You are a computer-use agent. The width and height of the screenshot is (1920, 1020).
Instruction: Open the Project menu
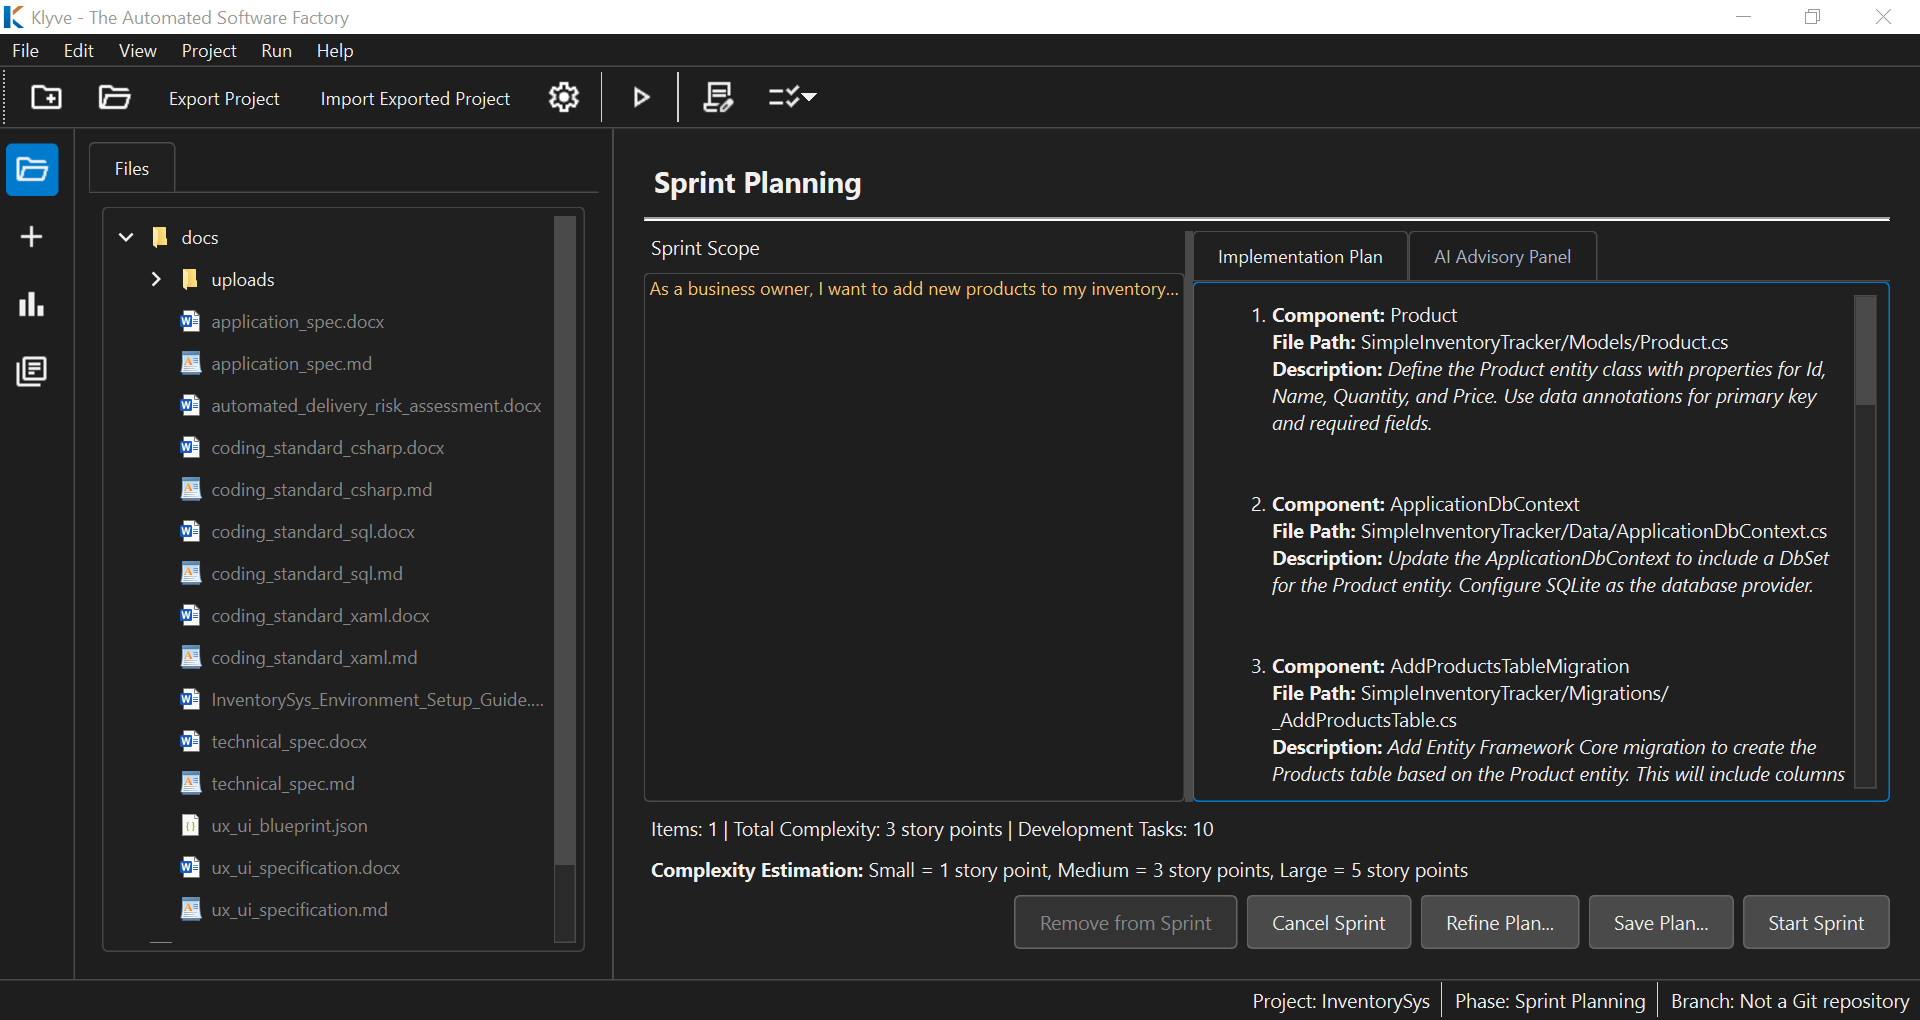pyautogui.click(x=208, y=51)
